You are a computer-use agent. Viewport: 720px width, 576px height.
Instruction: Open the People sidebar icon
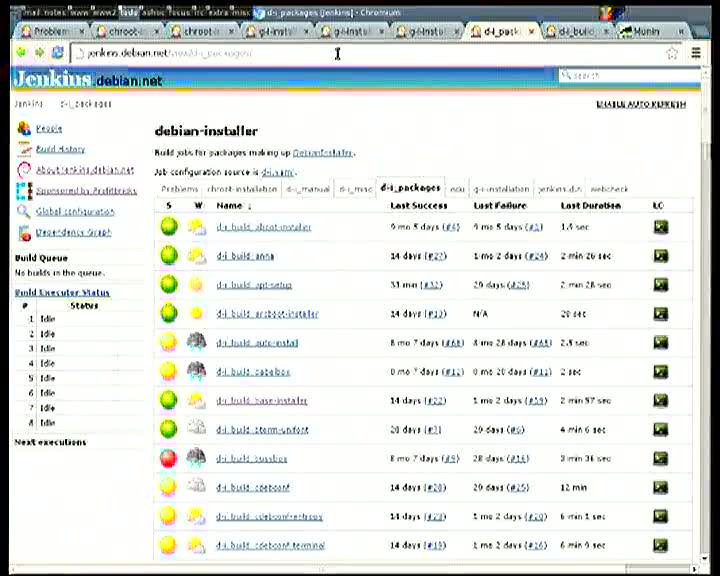click(24, 128)
